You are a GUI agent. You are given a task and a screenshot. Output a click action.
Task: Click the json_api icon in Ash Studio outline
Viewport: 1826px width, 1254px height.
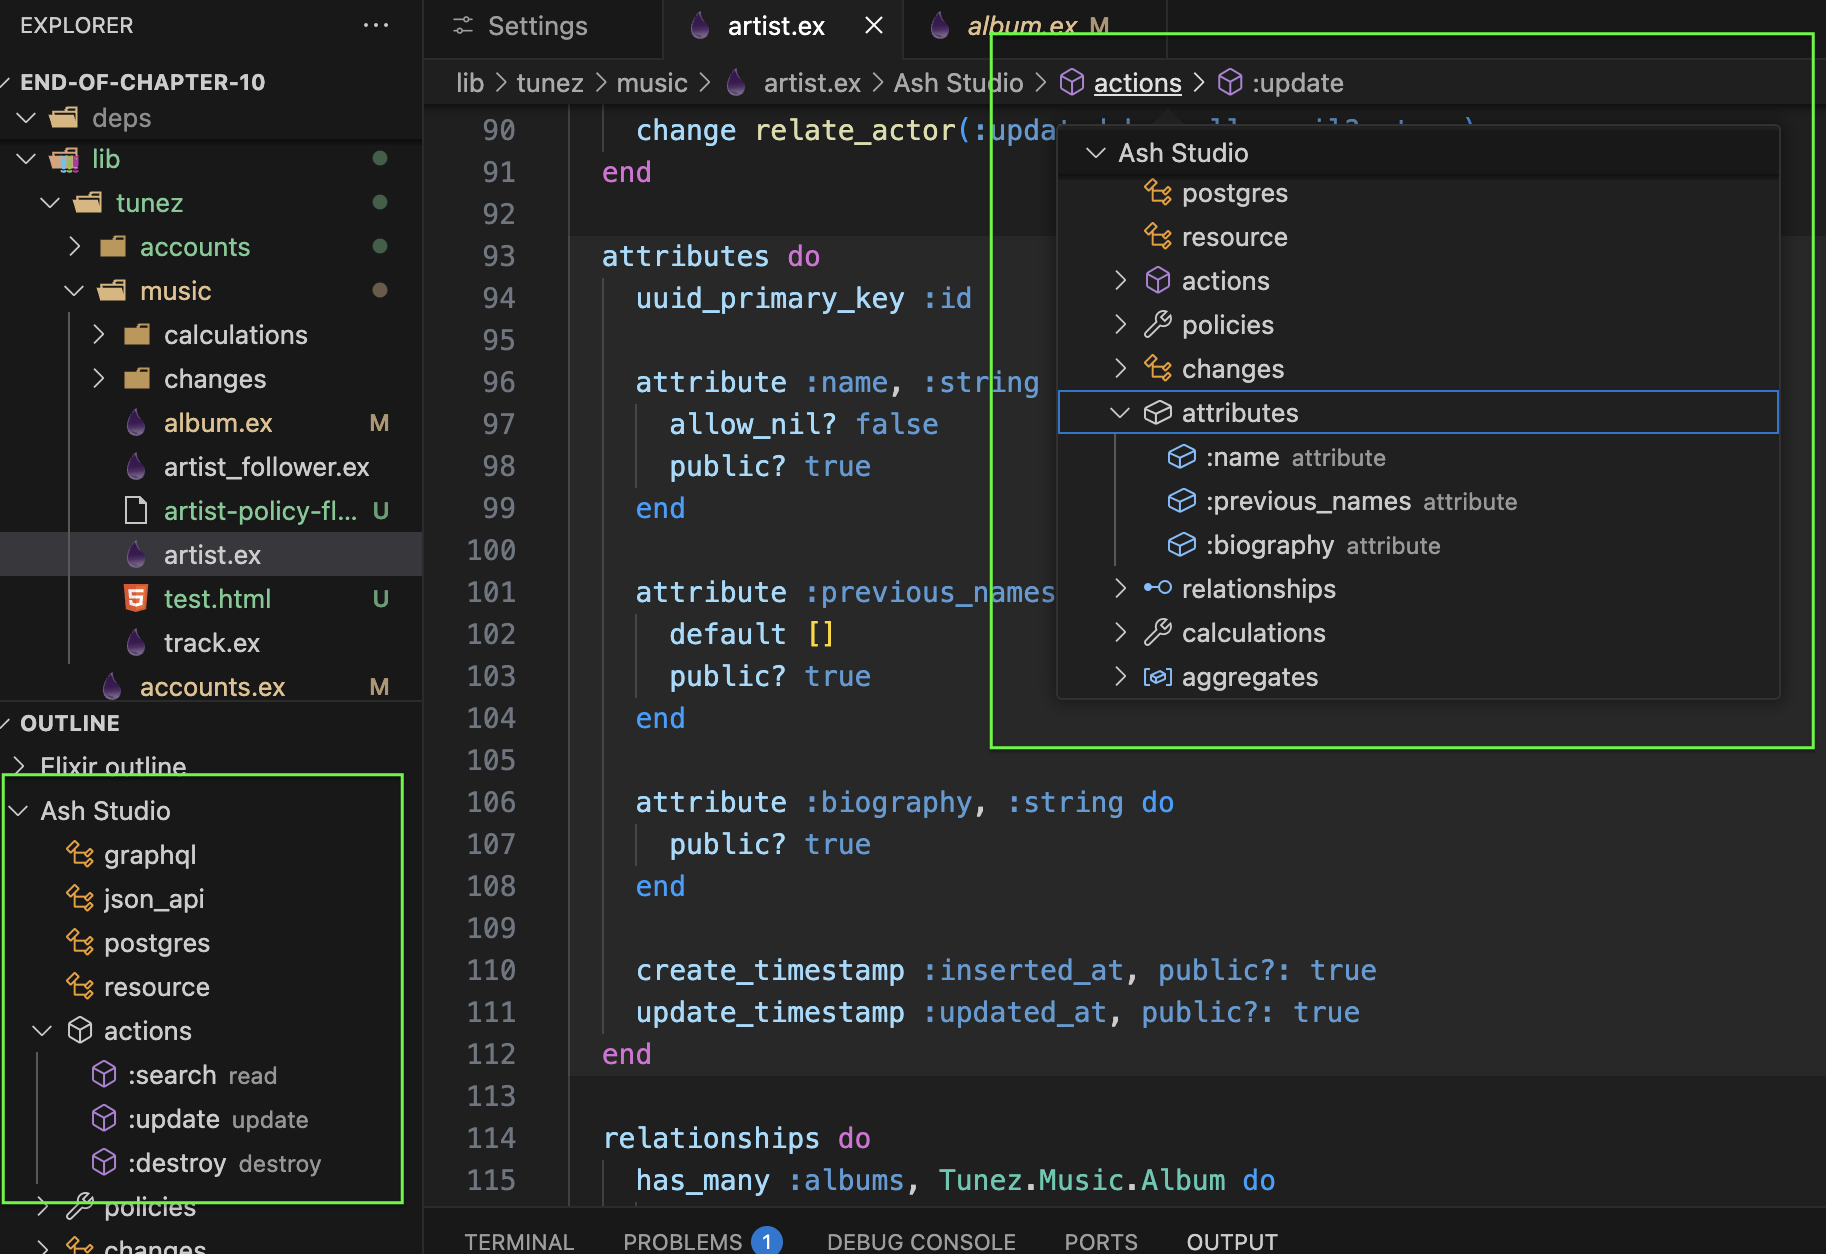pos(80,899)
